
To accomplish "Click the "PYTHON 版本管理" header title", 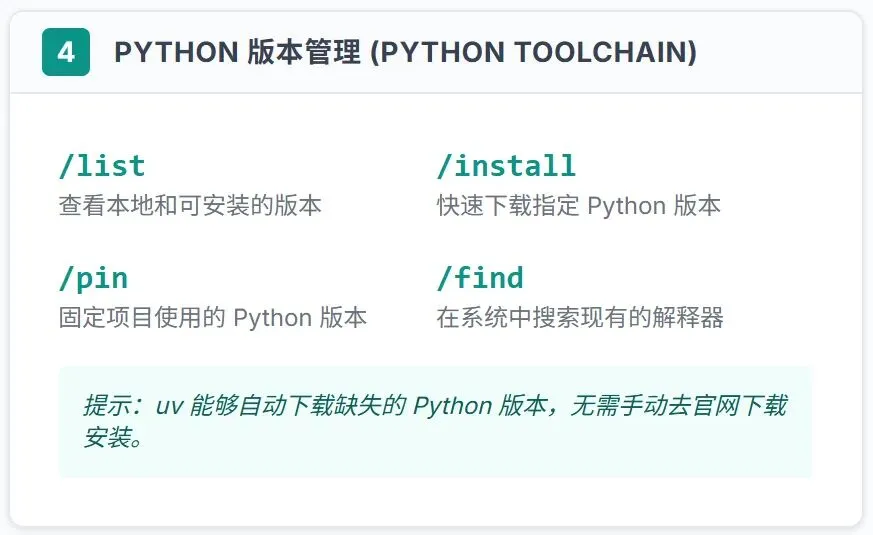I will [x=237, y=53].
